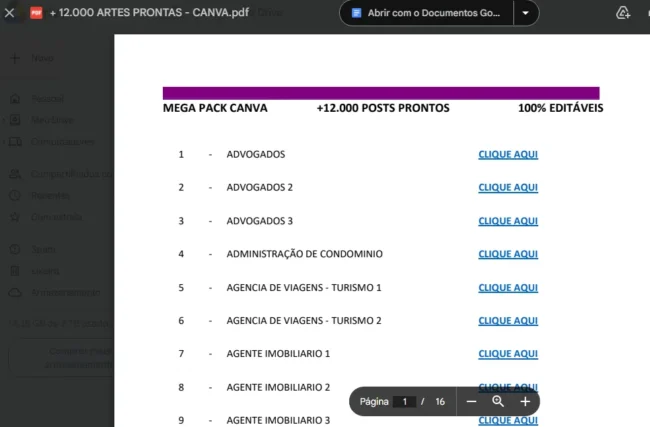Click the AGENTE IMOBILIARIO 3 text
The width and height of the screenshot is (650, 427).
click(x=278, y=420)
